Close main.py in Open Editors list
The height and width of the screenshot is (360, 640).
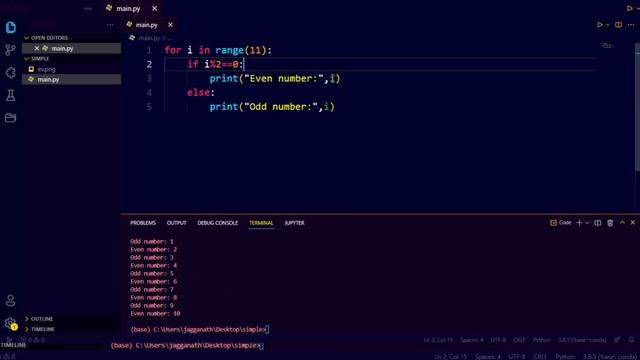click(x=37, y=48)
